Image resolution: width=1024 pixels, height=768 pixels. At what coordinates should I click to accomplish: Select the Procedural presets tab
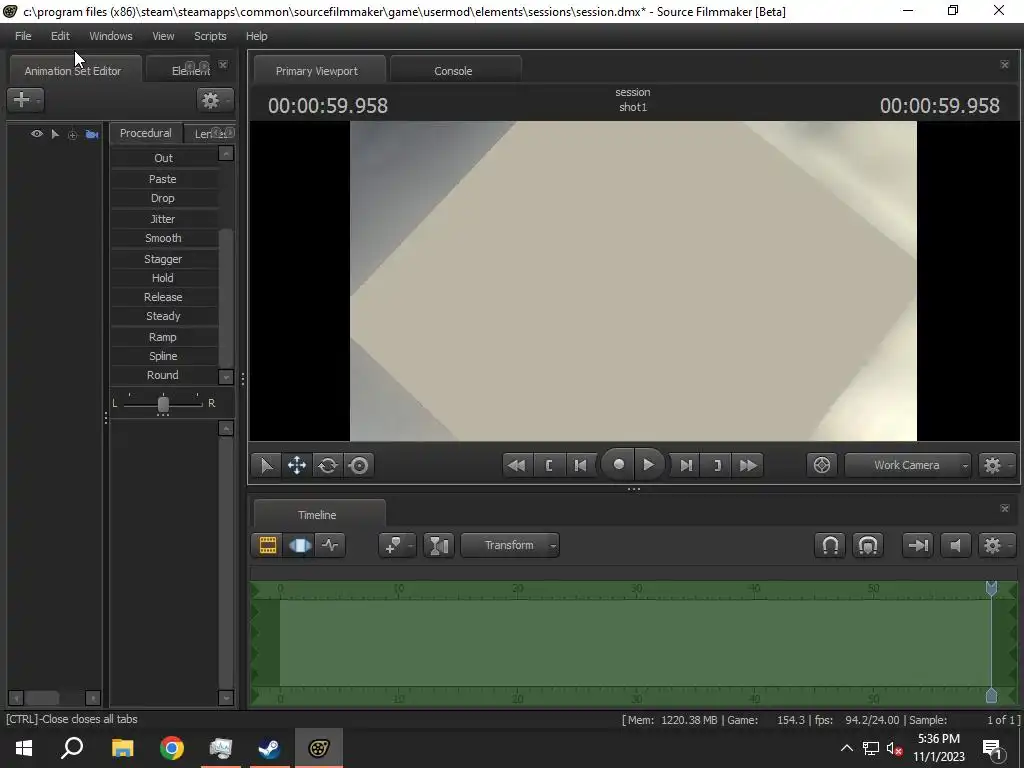point(146,133)
